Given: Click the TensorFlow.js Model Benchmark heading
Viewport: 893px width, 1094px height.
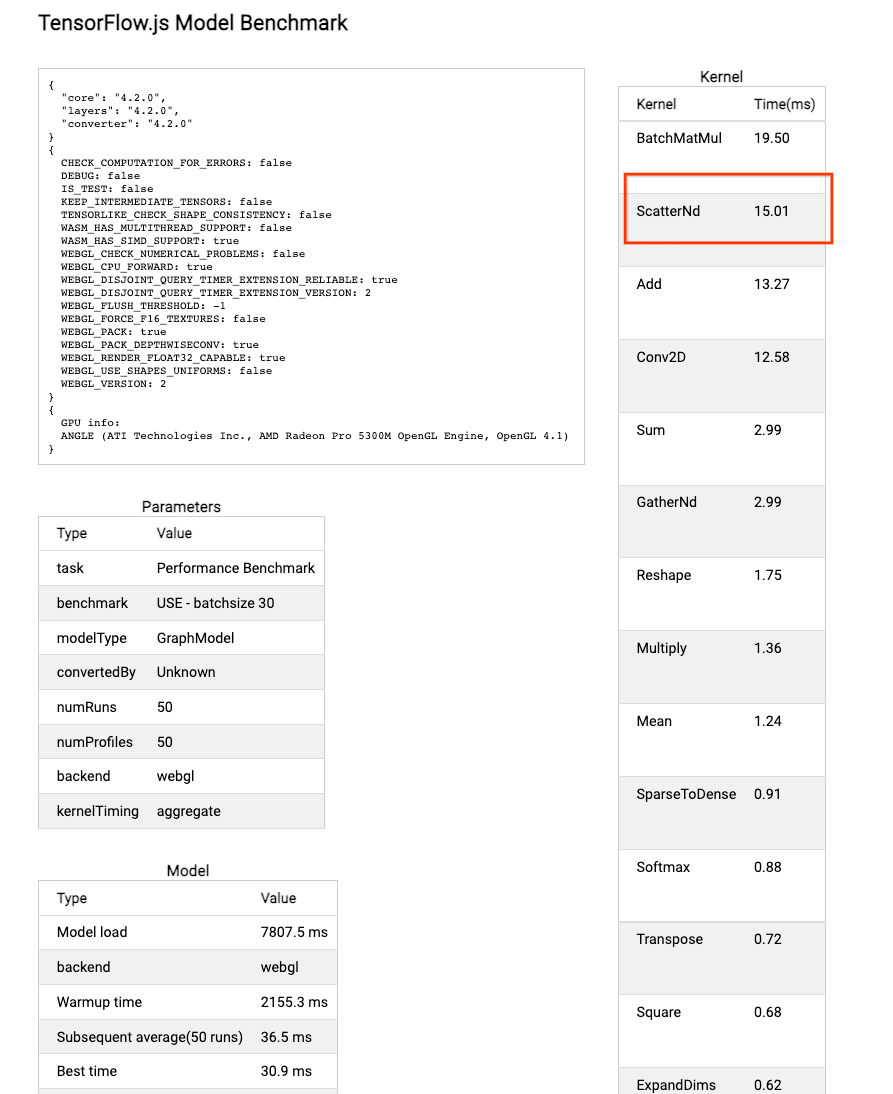Looking at the screenshot, I should pos(193,23).
